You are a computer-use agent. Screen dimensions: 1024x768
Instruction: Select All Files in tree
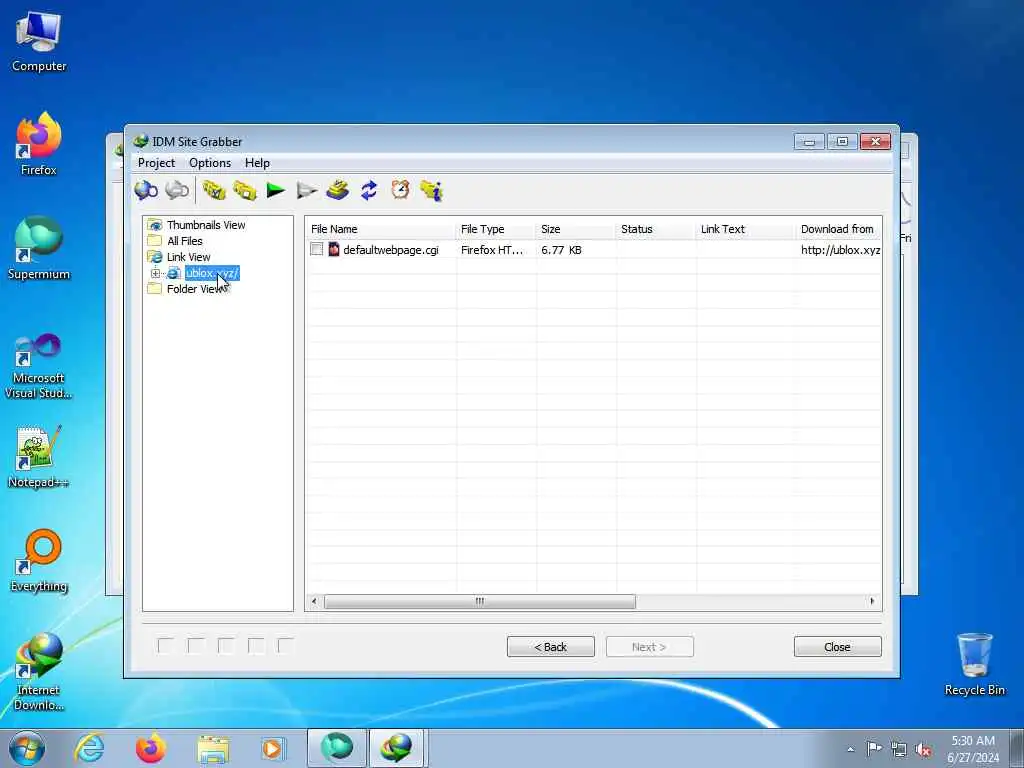point(185,241)
